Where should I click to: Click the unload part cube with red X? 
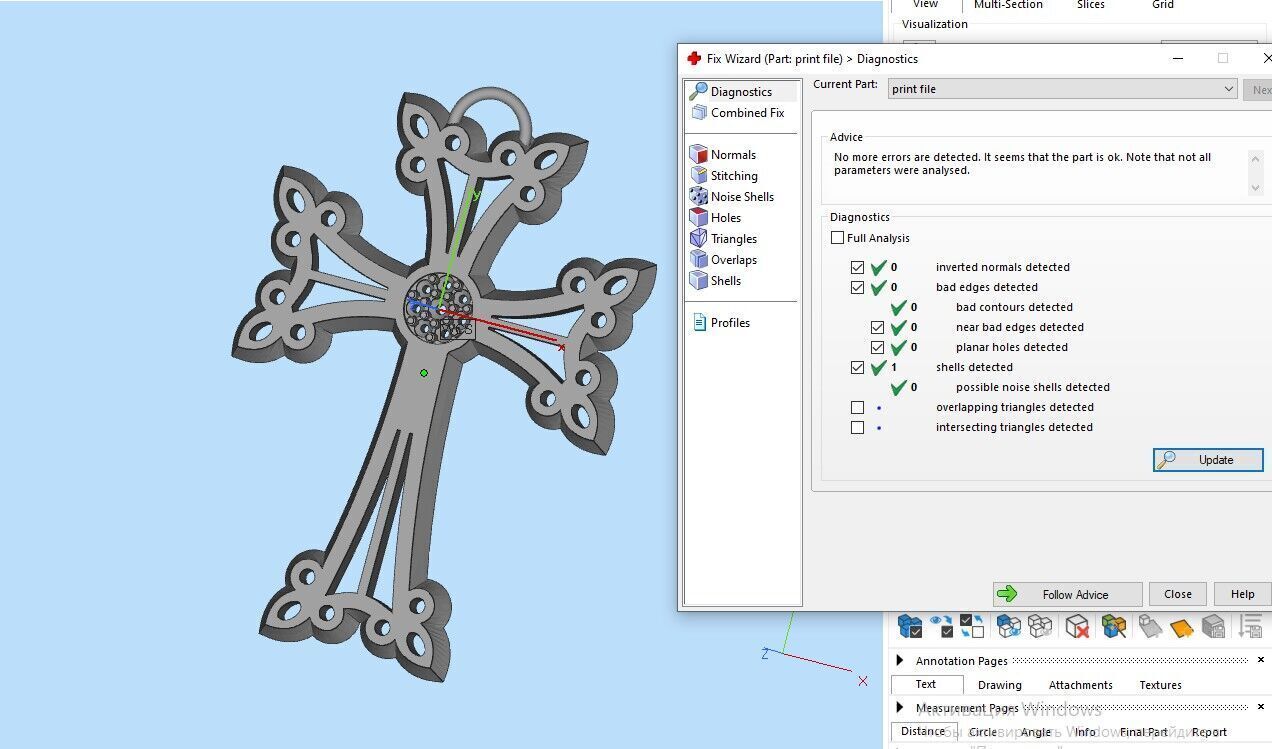tap(1077, 626)
